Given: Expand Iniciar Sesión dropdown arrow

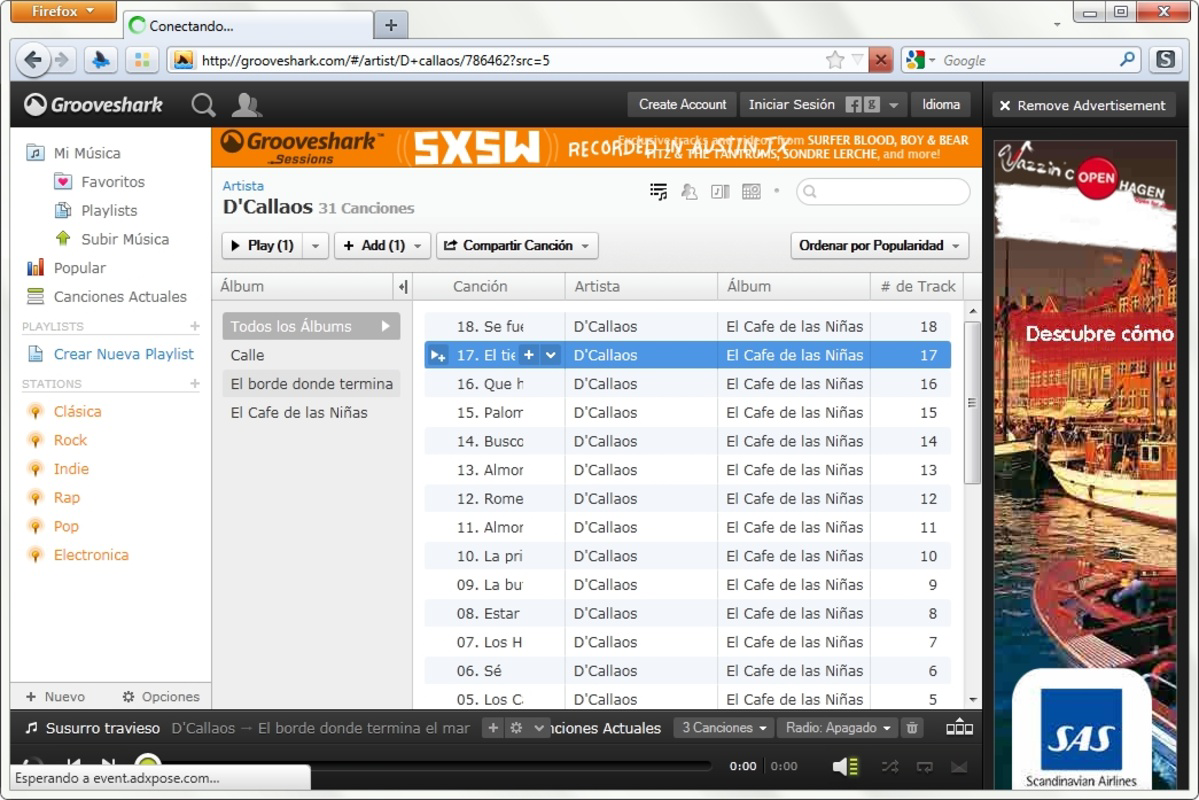Looking at the screenshot, I should point(893,105).
